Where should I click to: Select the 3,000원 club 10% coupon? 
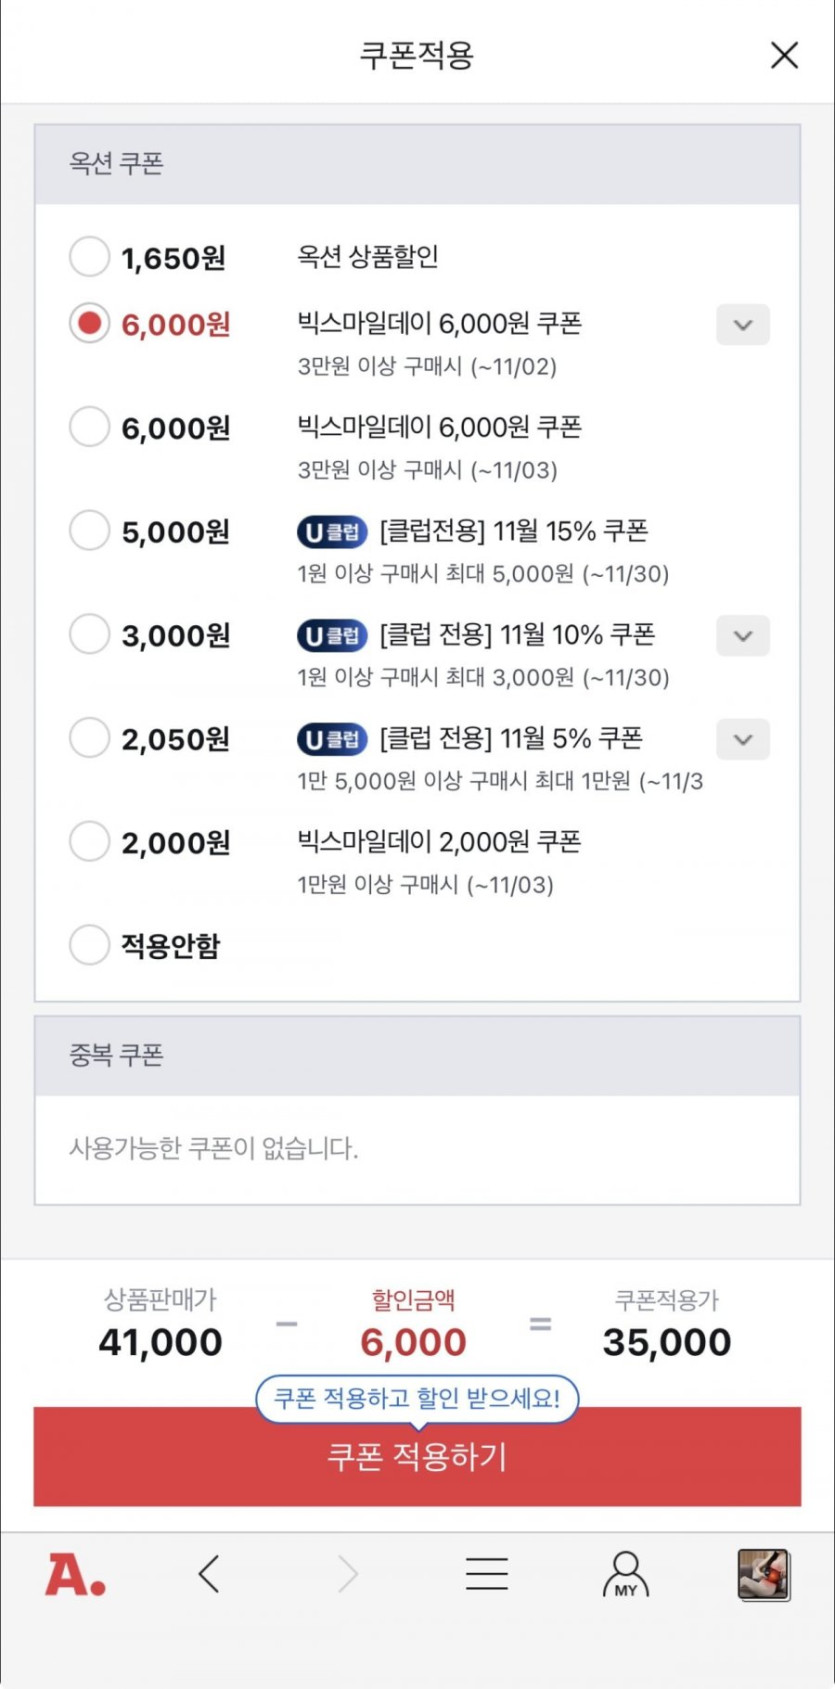(89, 634)
